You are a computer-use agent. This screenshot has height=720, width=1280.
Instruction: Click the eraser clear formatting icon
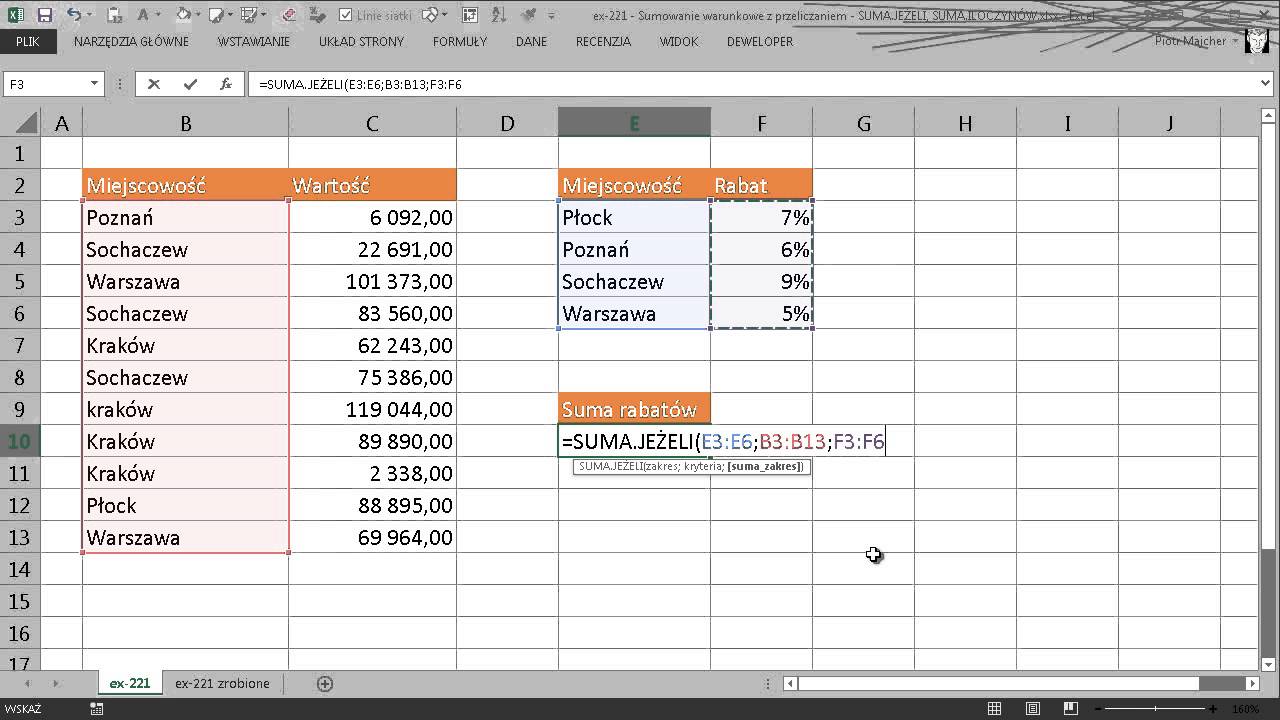coord(288,15)
